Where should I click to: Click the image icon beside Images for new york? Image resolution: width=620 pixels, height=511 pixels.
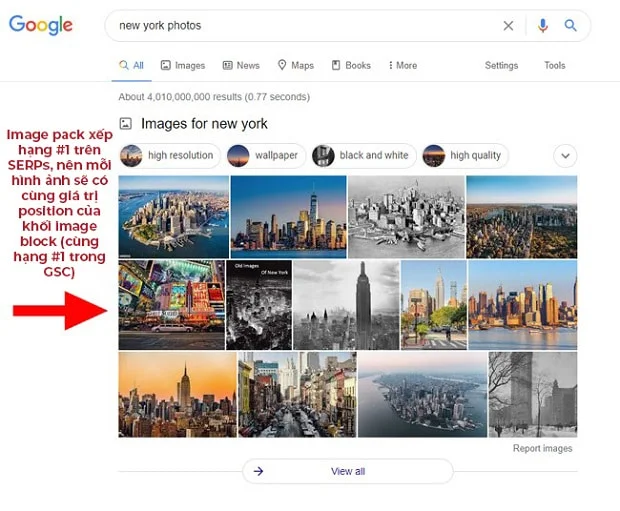(126, 123)
